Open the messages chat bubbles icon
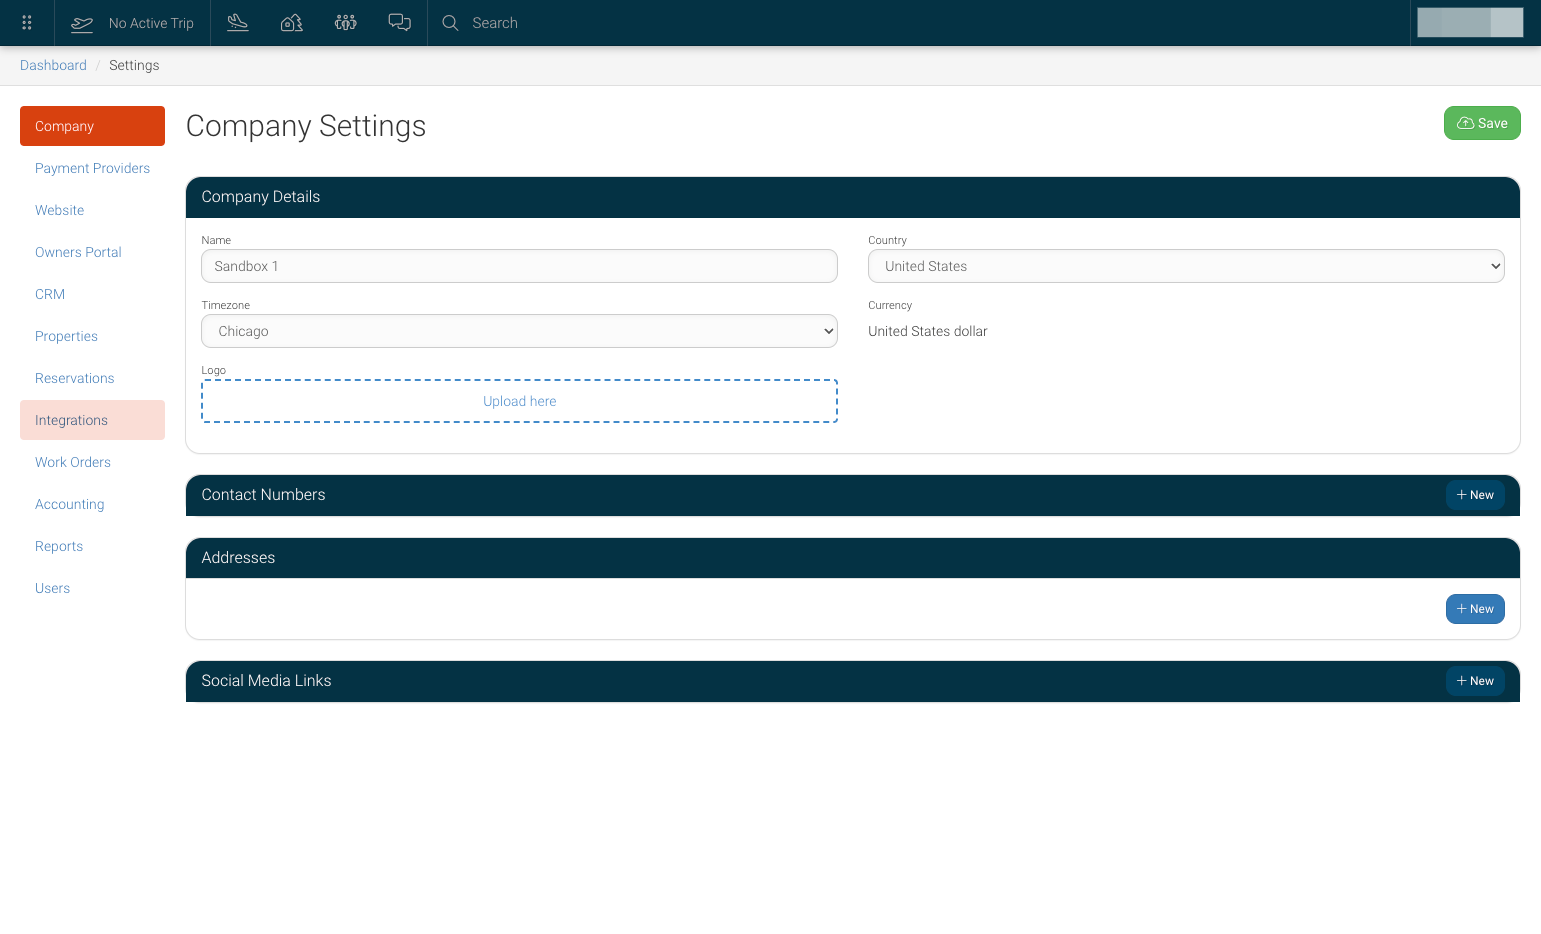Screen dimensions: 1541x934 coord(400,23)
